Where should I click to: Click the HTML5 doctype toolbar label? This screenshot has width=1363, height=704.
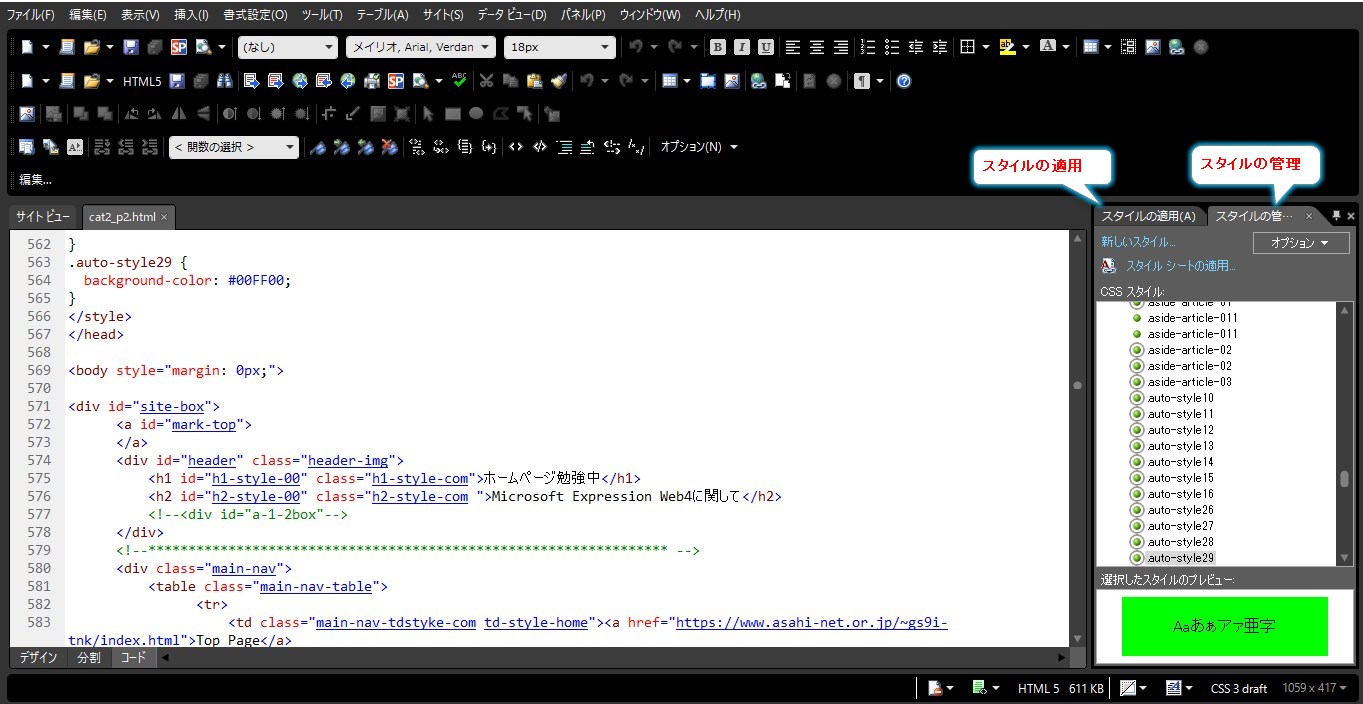141,81
